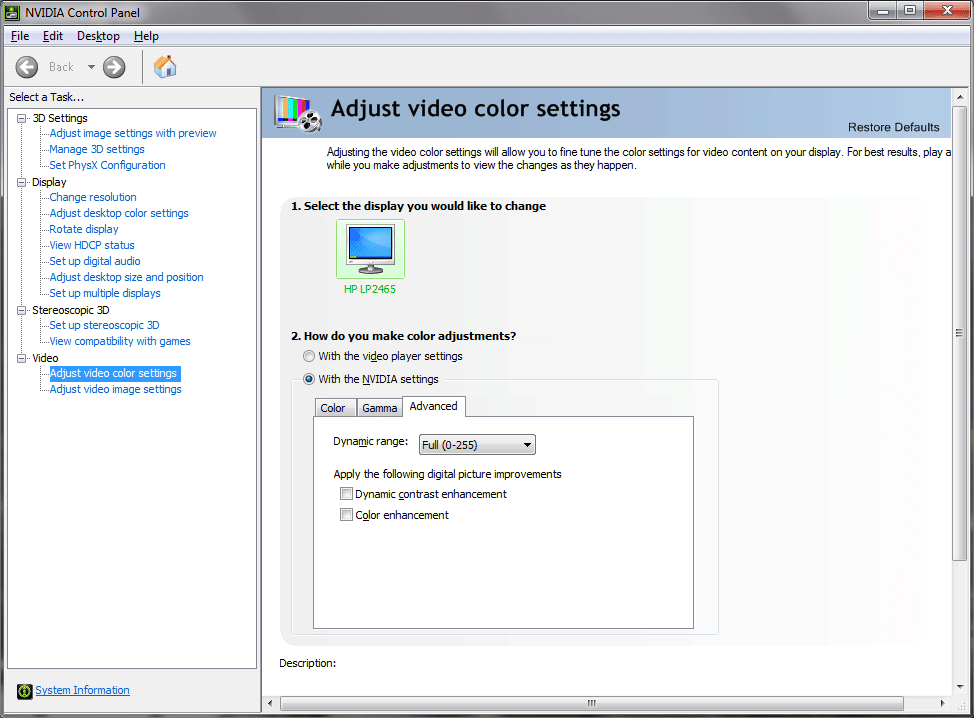Click the video color settings header icon
974x718 pixels.
click(x=299, y=114)
